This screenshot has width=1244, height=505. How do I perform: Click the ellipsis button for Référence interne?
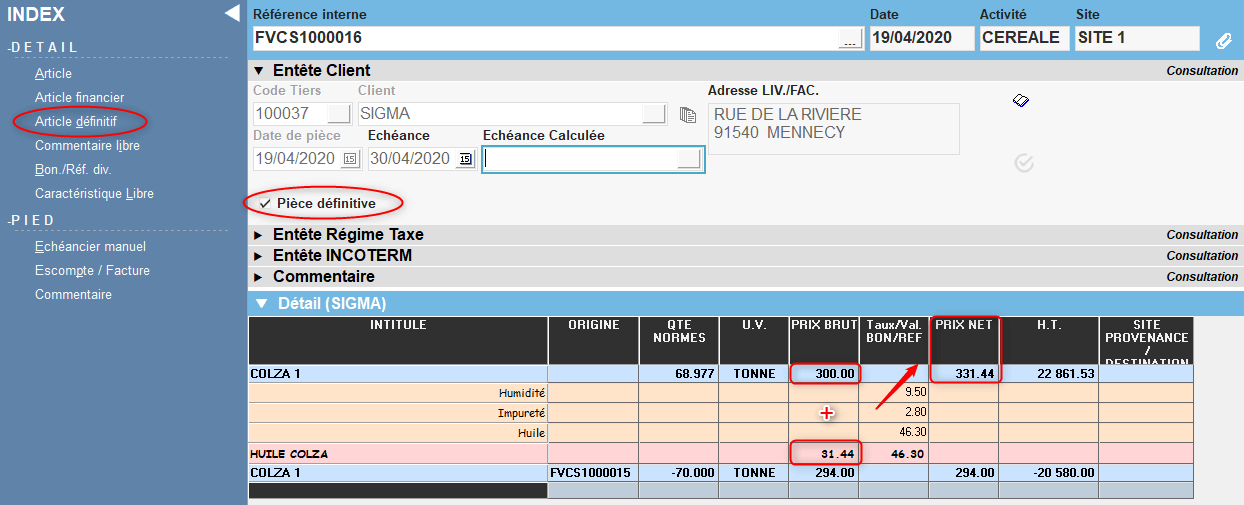(850, 39)
